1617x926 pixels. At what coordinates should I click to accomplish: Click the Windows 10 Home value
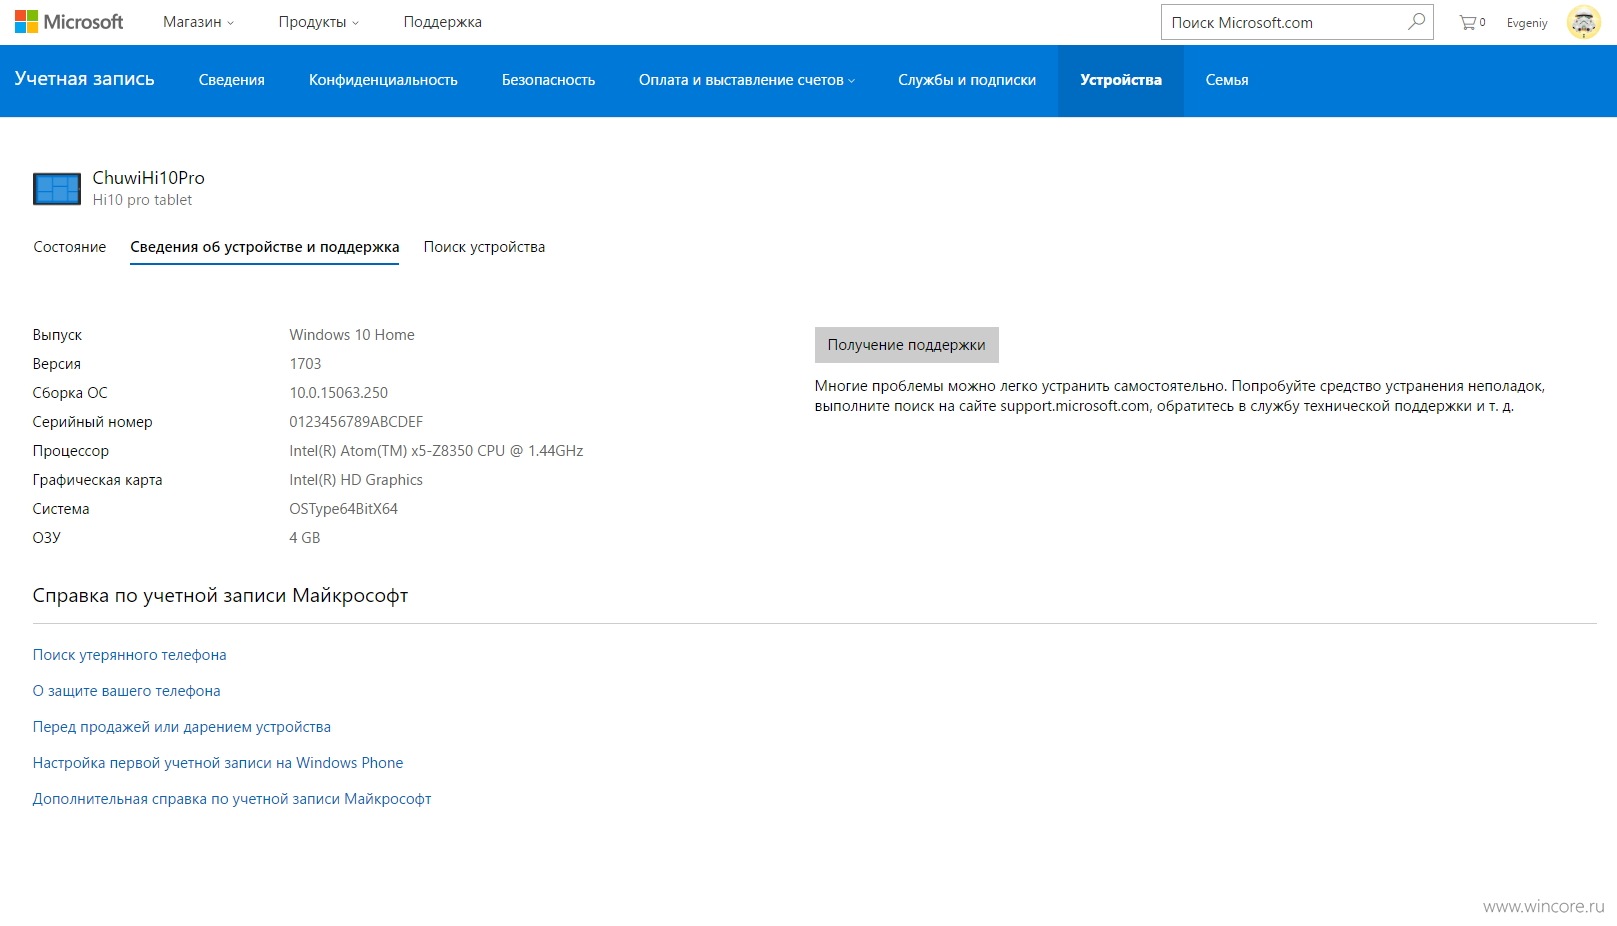352,335
